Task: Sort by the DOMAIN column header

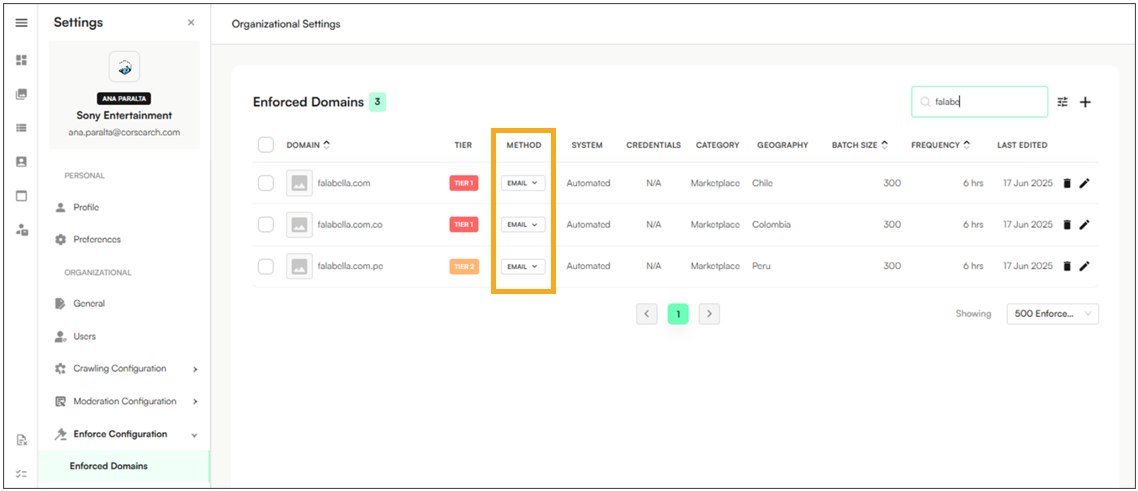Action: tap(308, 145)
